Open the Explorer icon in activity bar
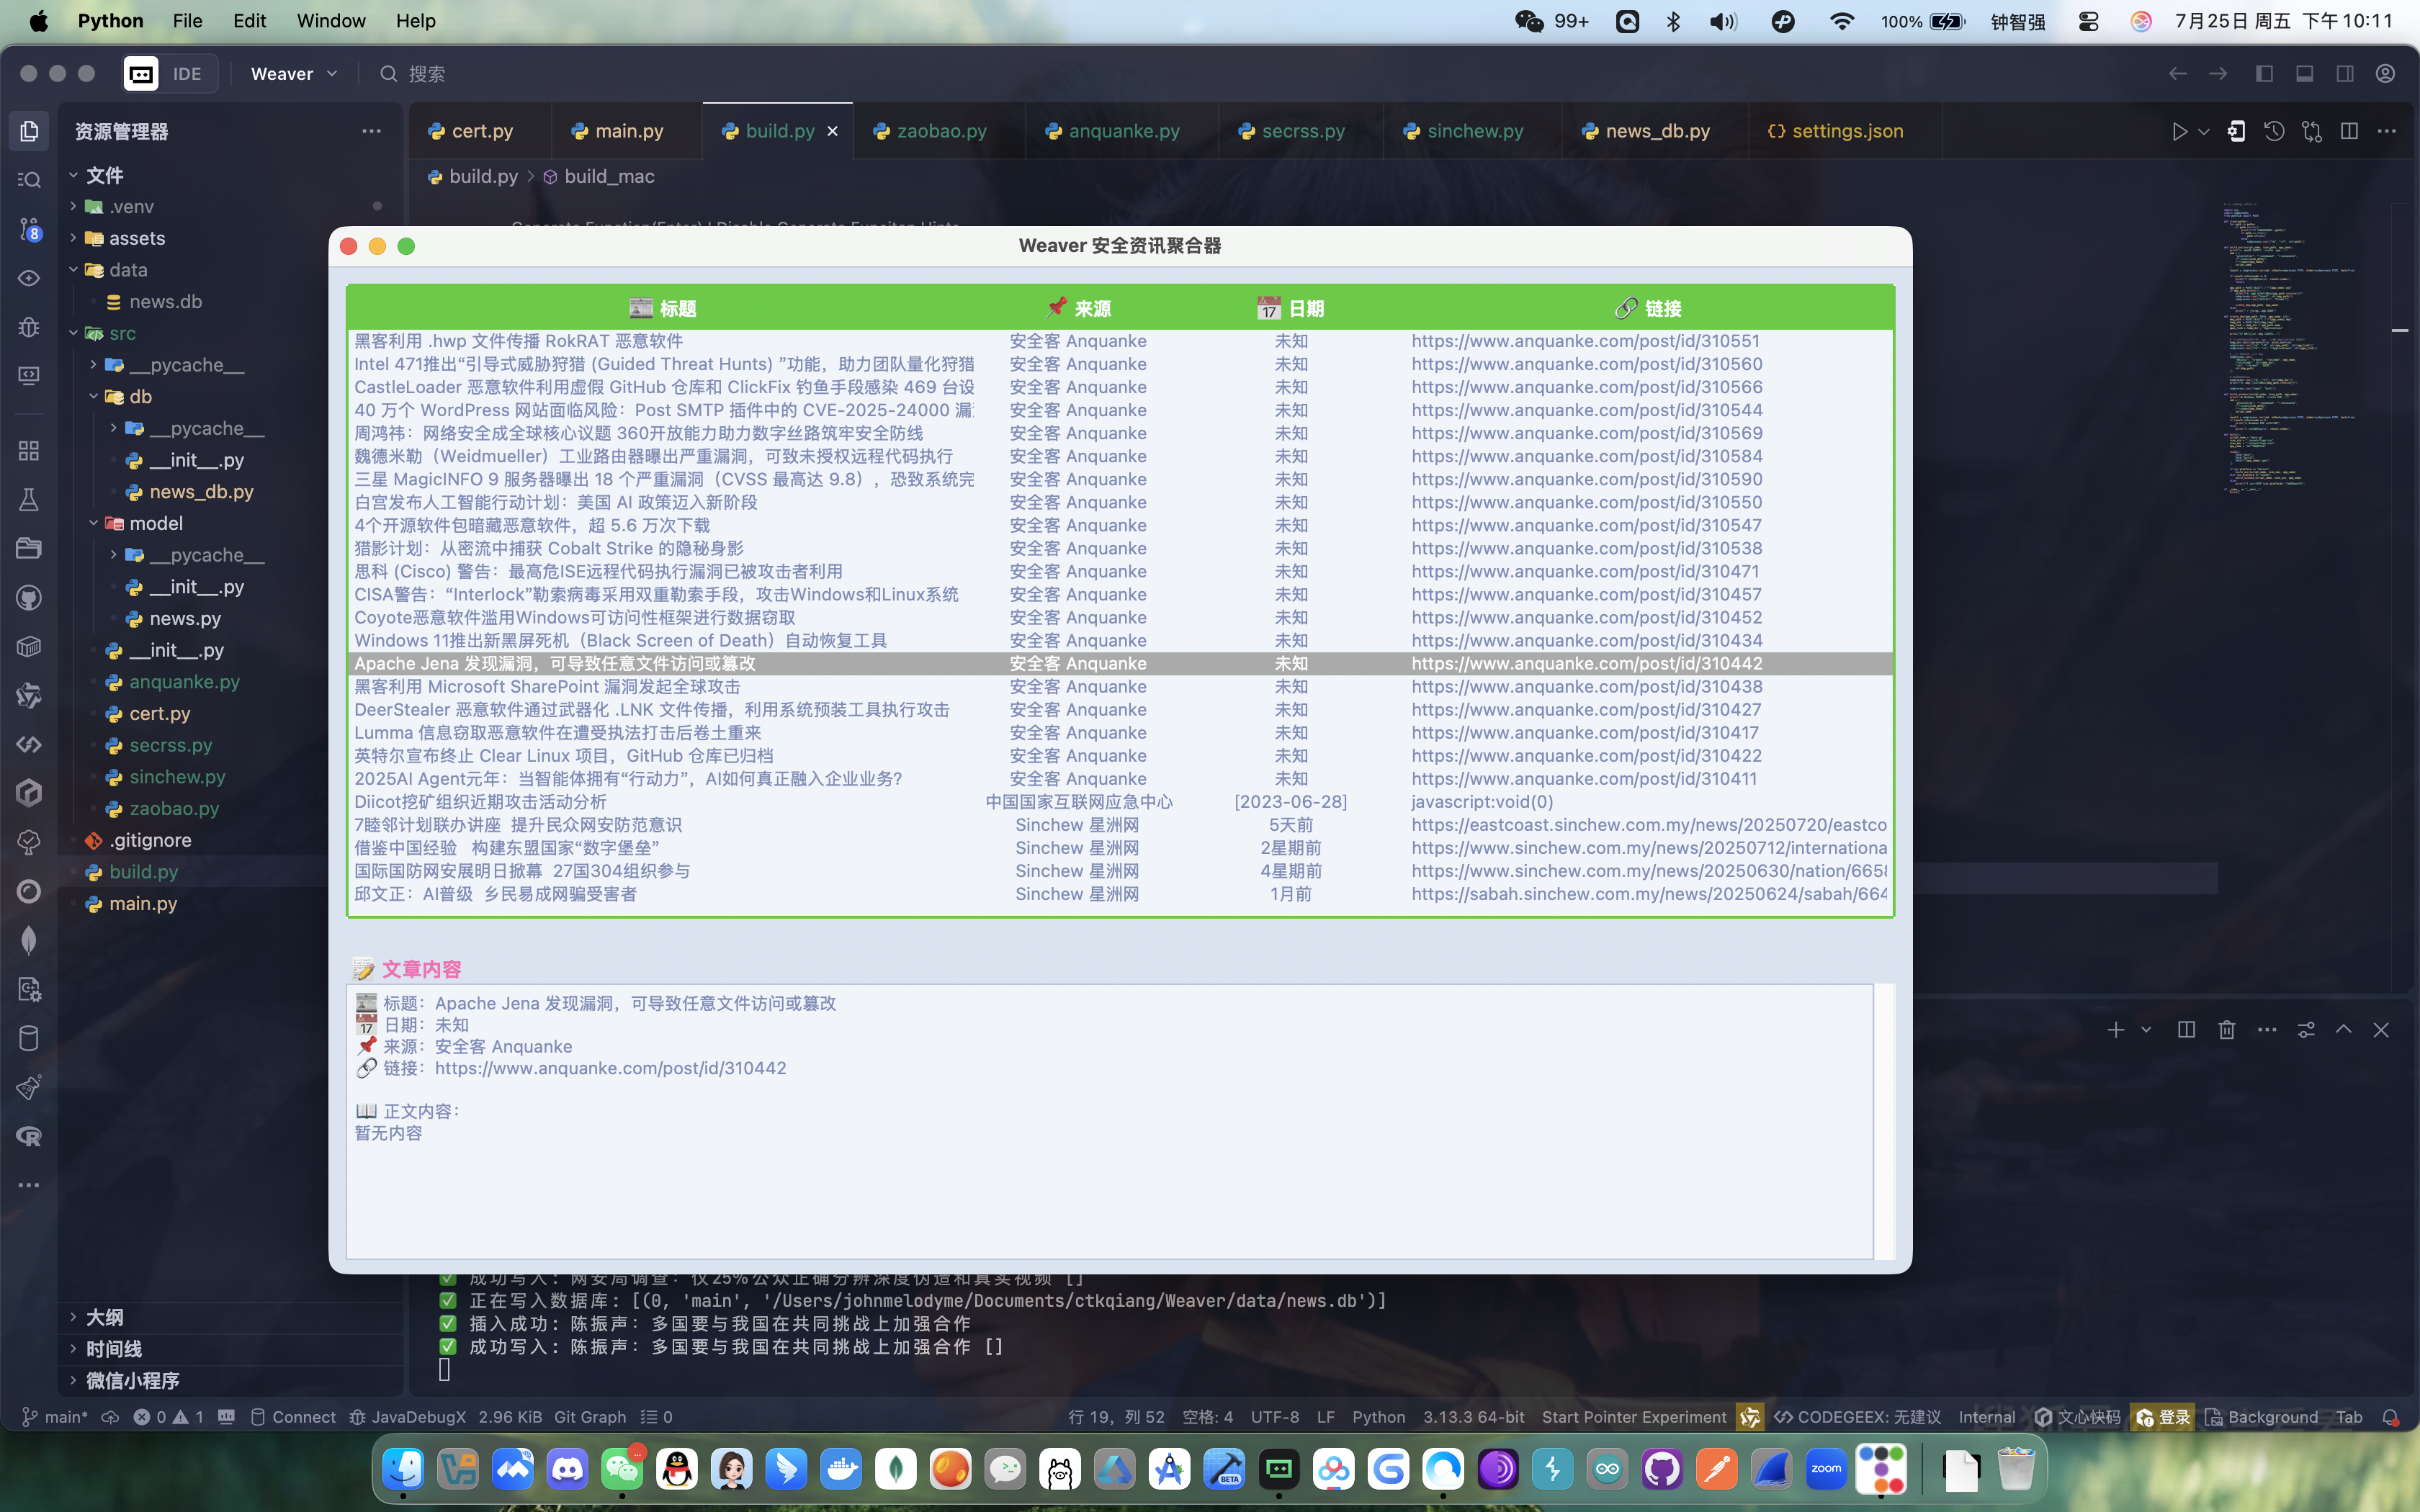The image size is (2420, 1512). (x=29, y=131)
